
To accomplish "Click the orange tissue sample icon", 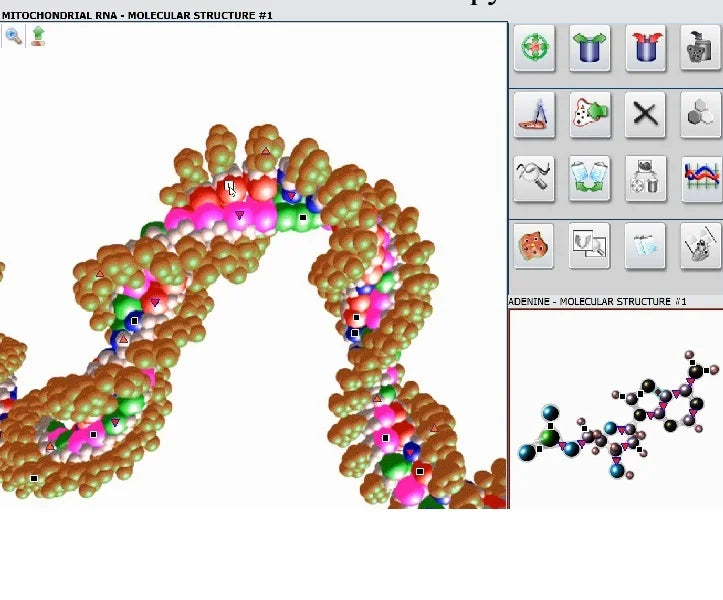I will click(x=534, y=246).
